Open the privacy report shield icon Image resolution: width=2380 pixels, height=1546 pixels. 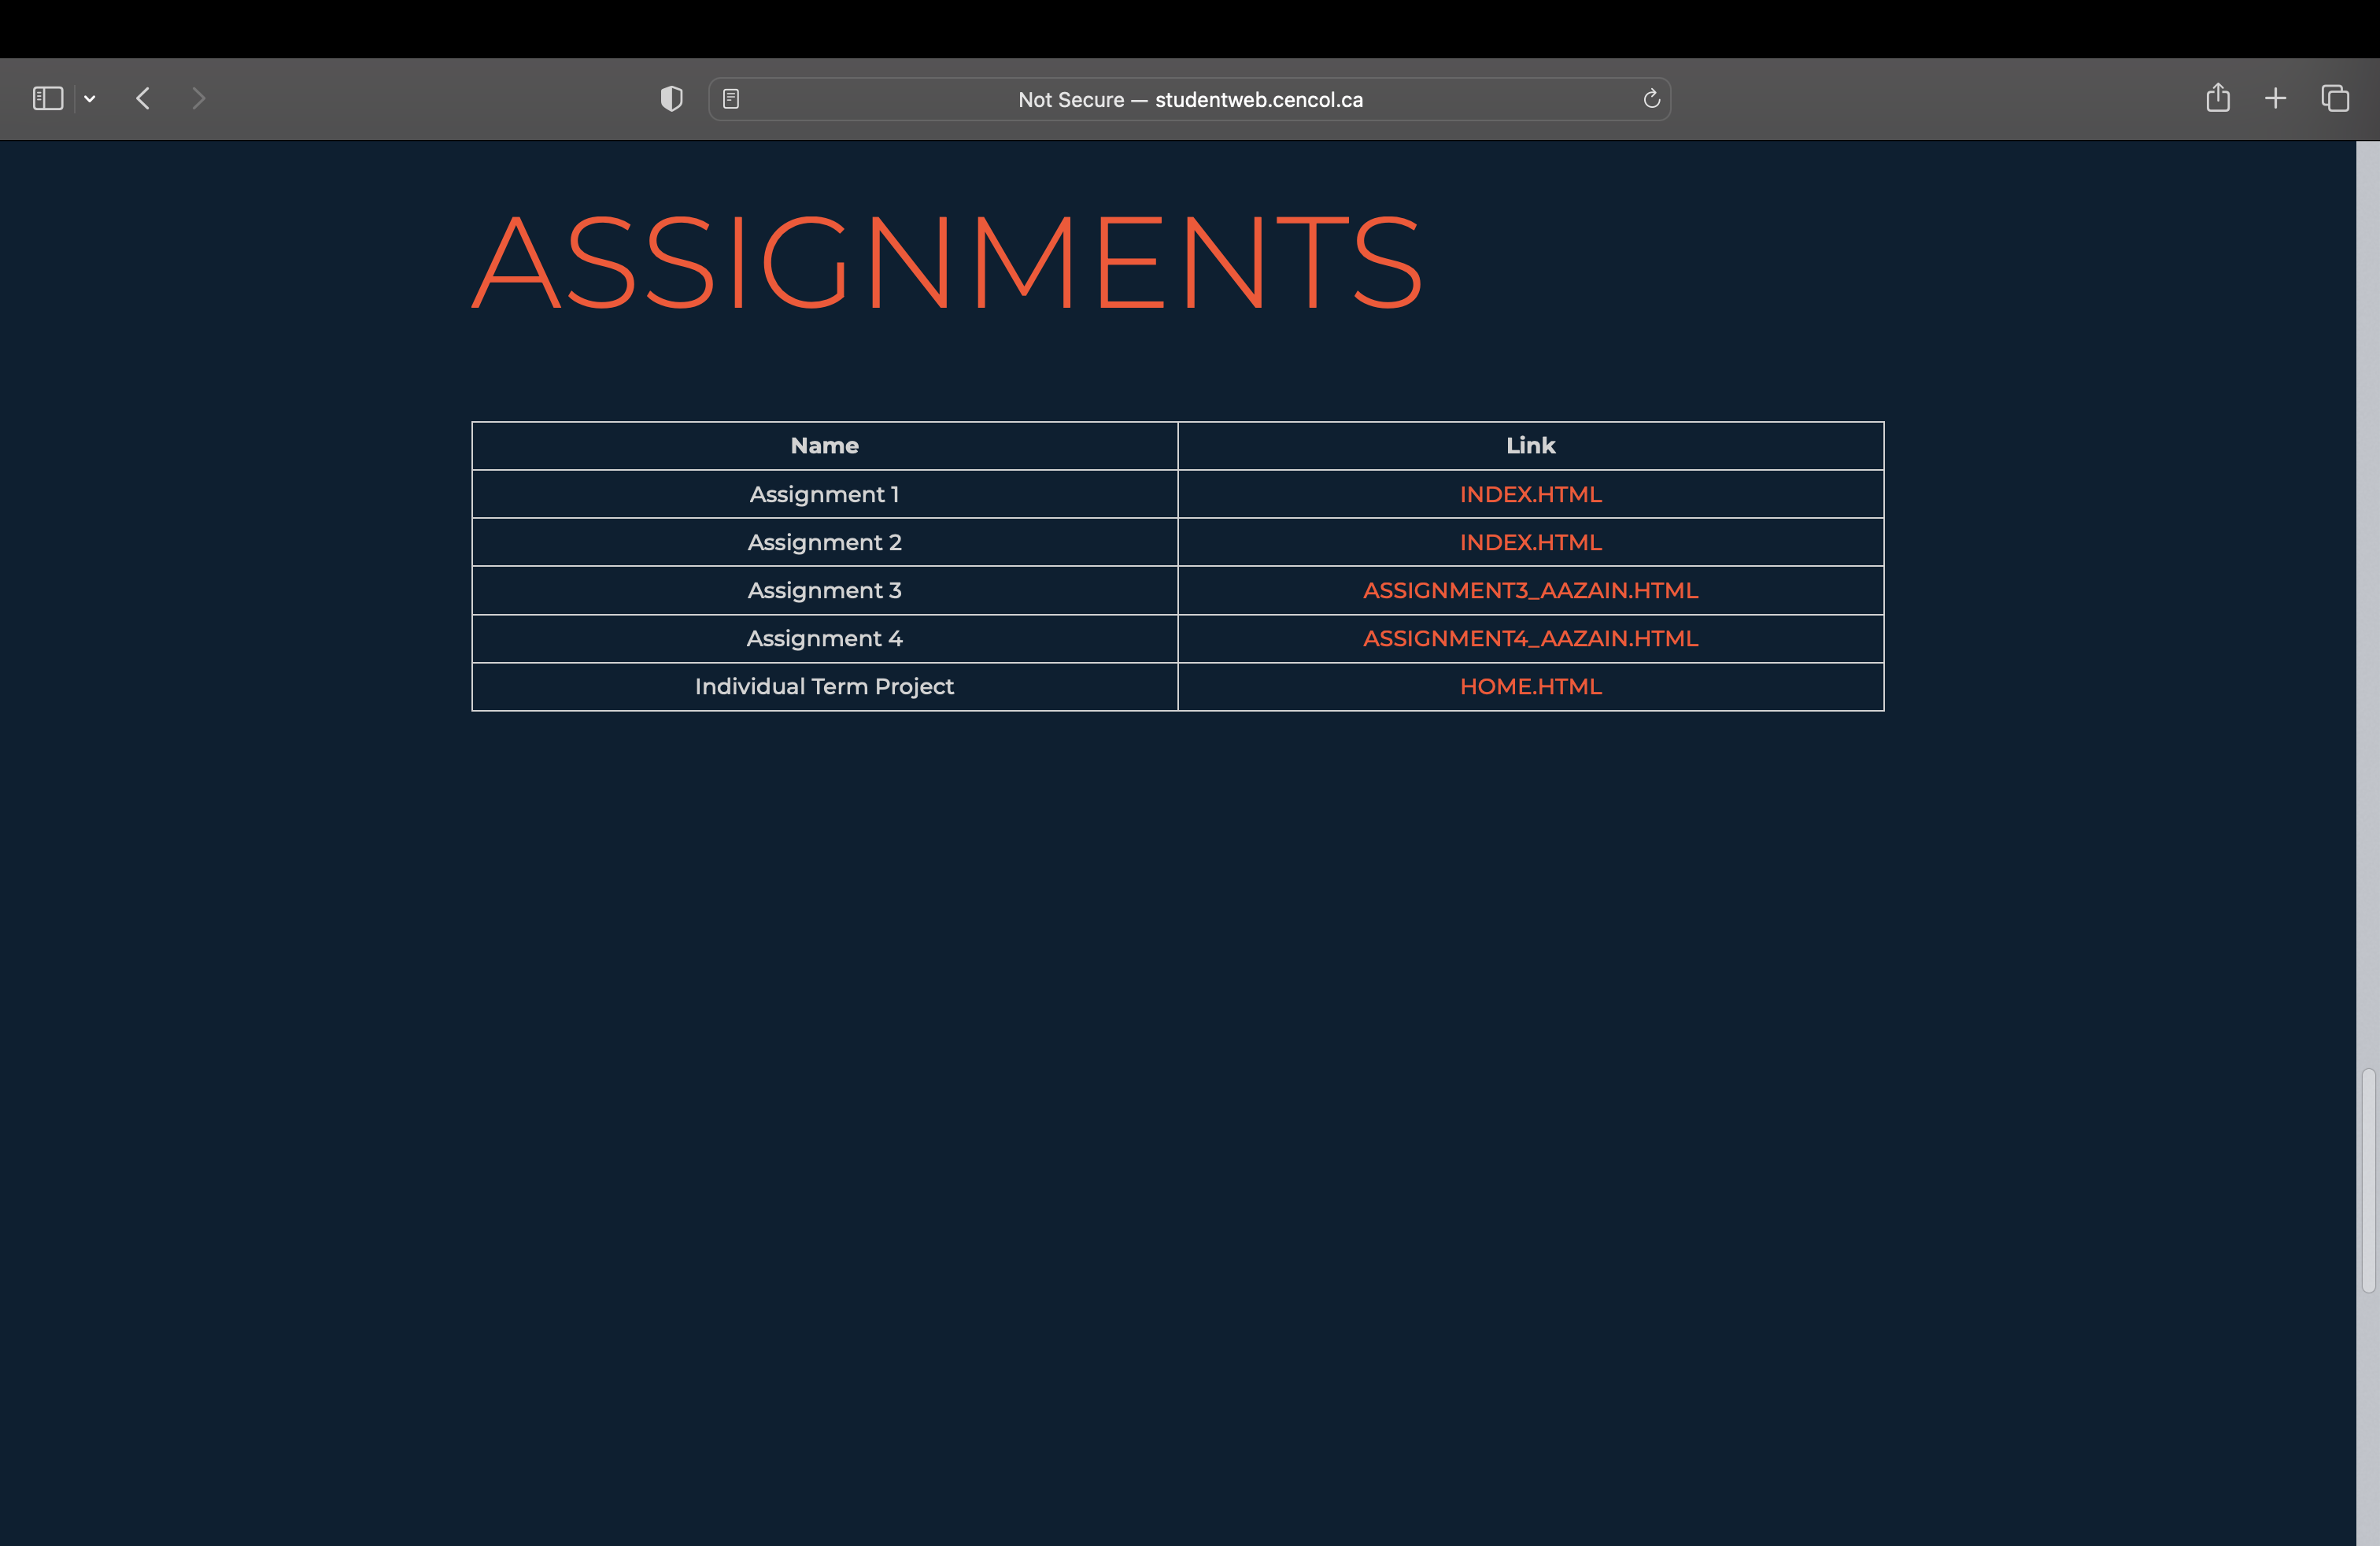tap(672, 98)
